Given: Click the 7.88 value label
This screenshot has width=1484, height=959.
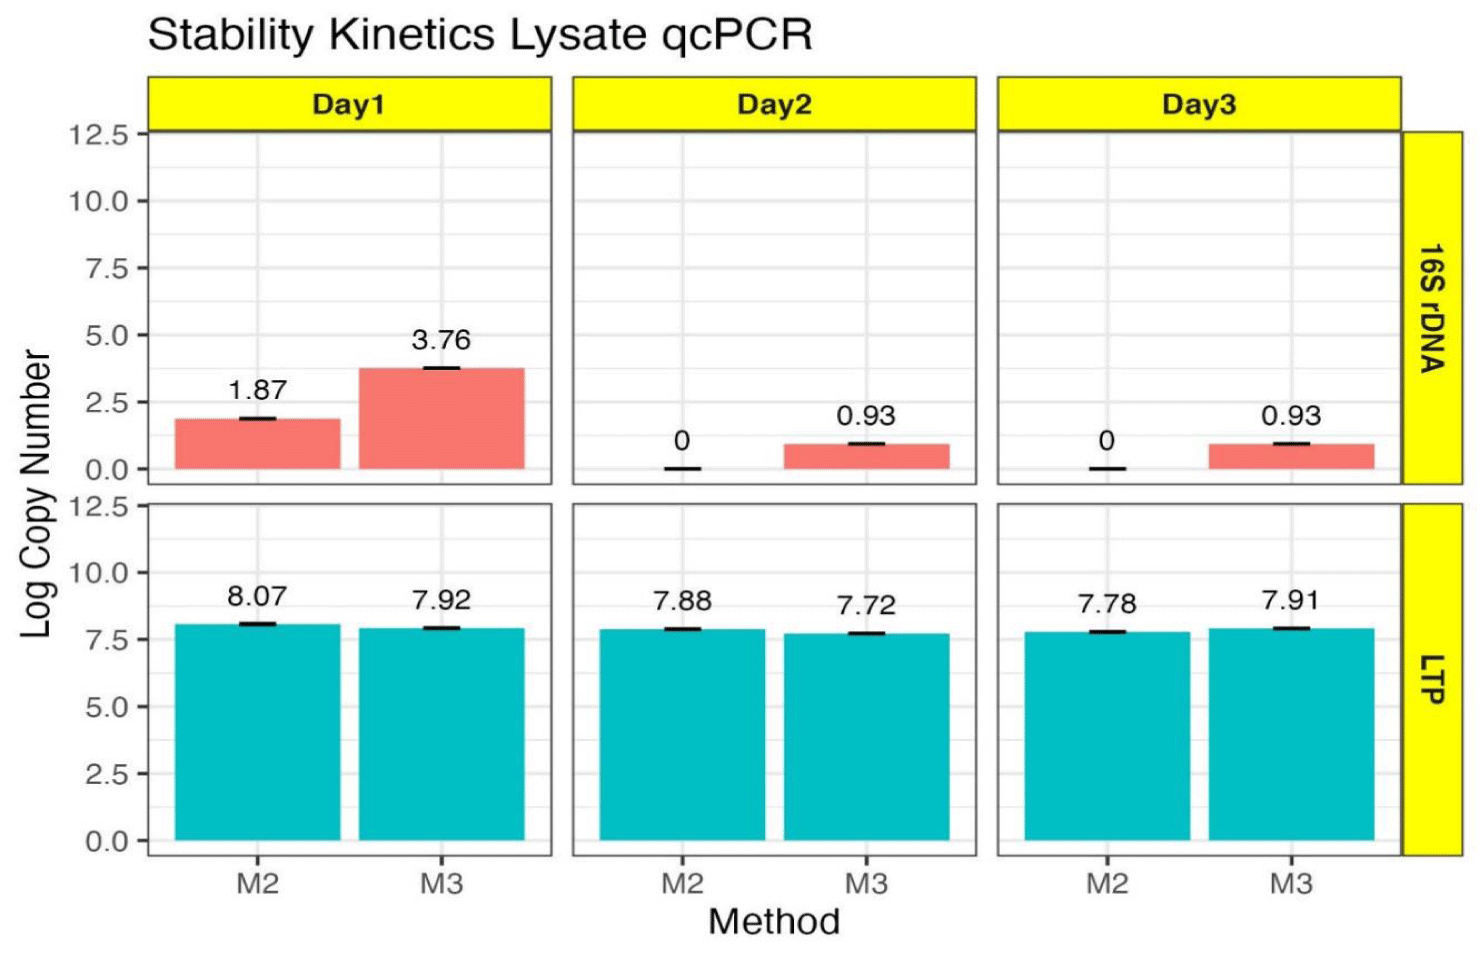Looking at the screenshot, I should 682,601.
